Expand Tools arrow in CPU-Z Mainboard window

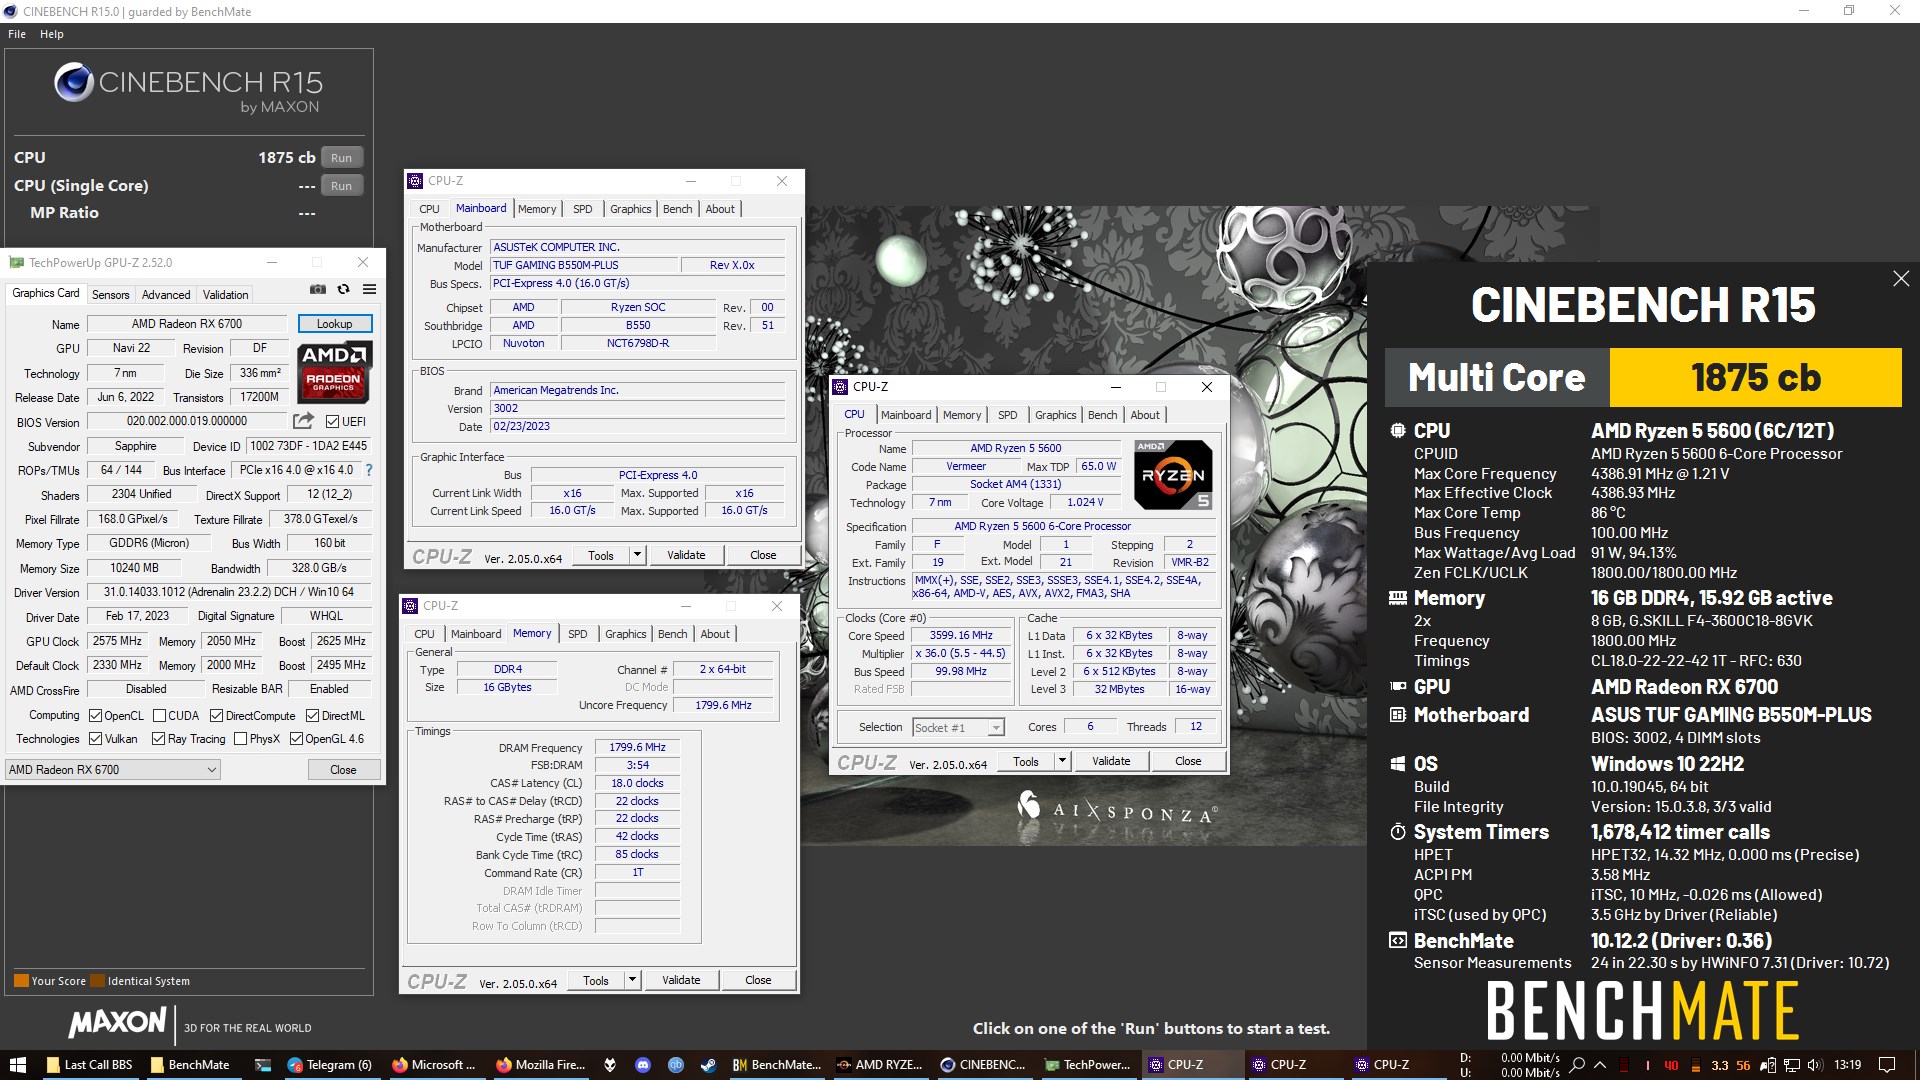pos(637,555)
